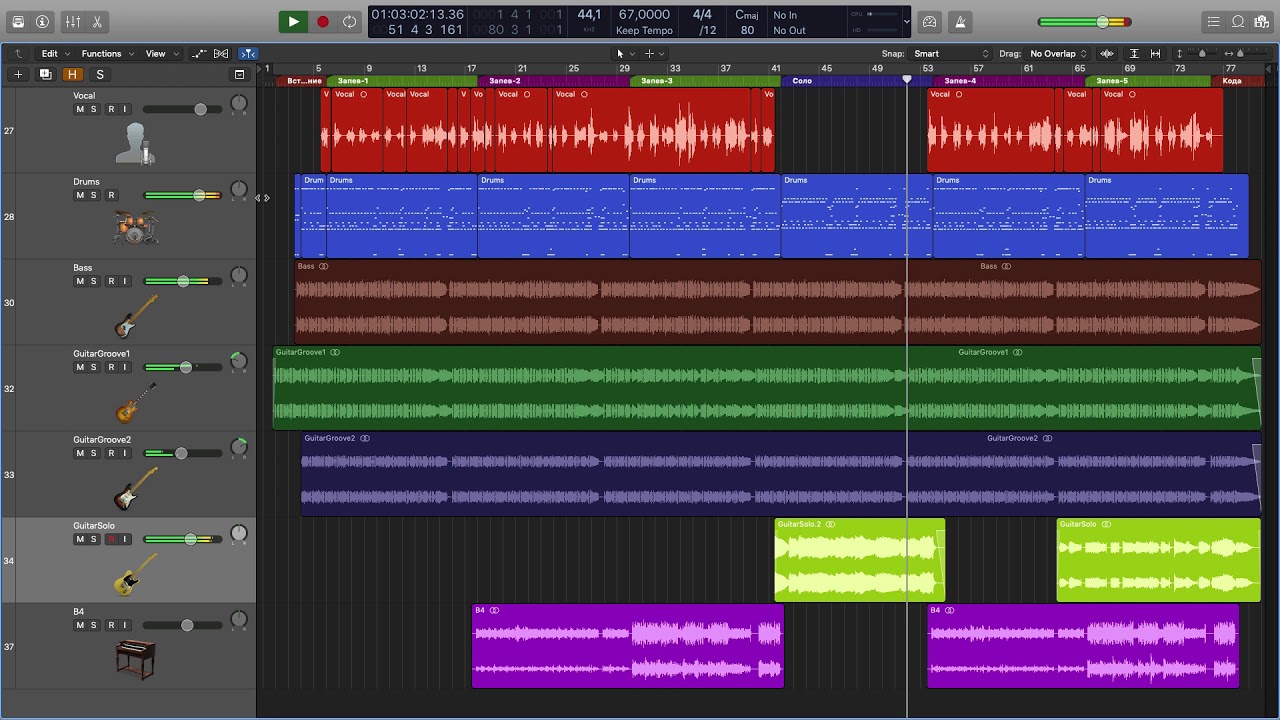Open the Inspector panel
The height and width of the screenshot is (720, 1280).
coord(42,21)
